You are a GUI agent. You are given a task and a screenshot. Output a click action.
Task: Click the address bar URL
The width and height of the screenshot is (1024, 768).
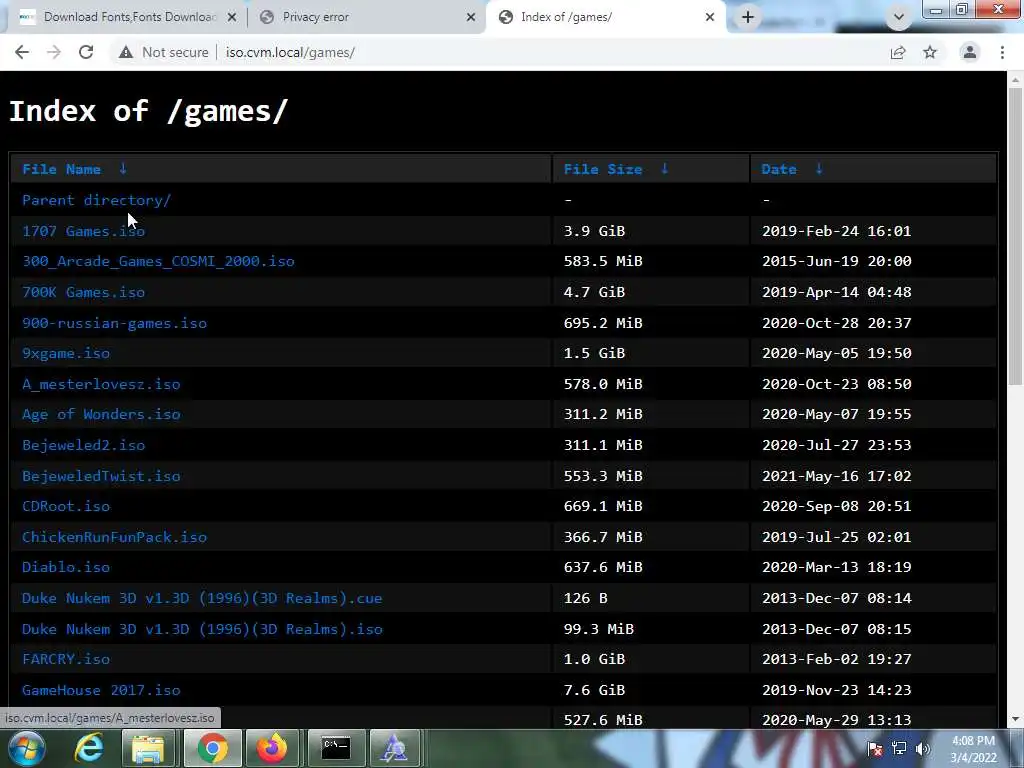pyautogui.click(x=290, y=52)
